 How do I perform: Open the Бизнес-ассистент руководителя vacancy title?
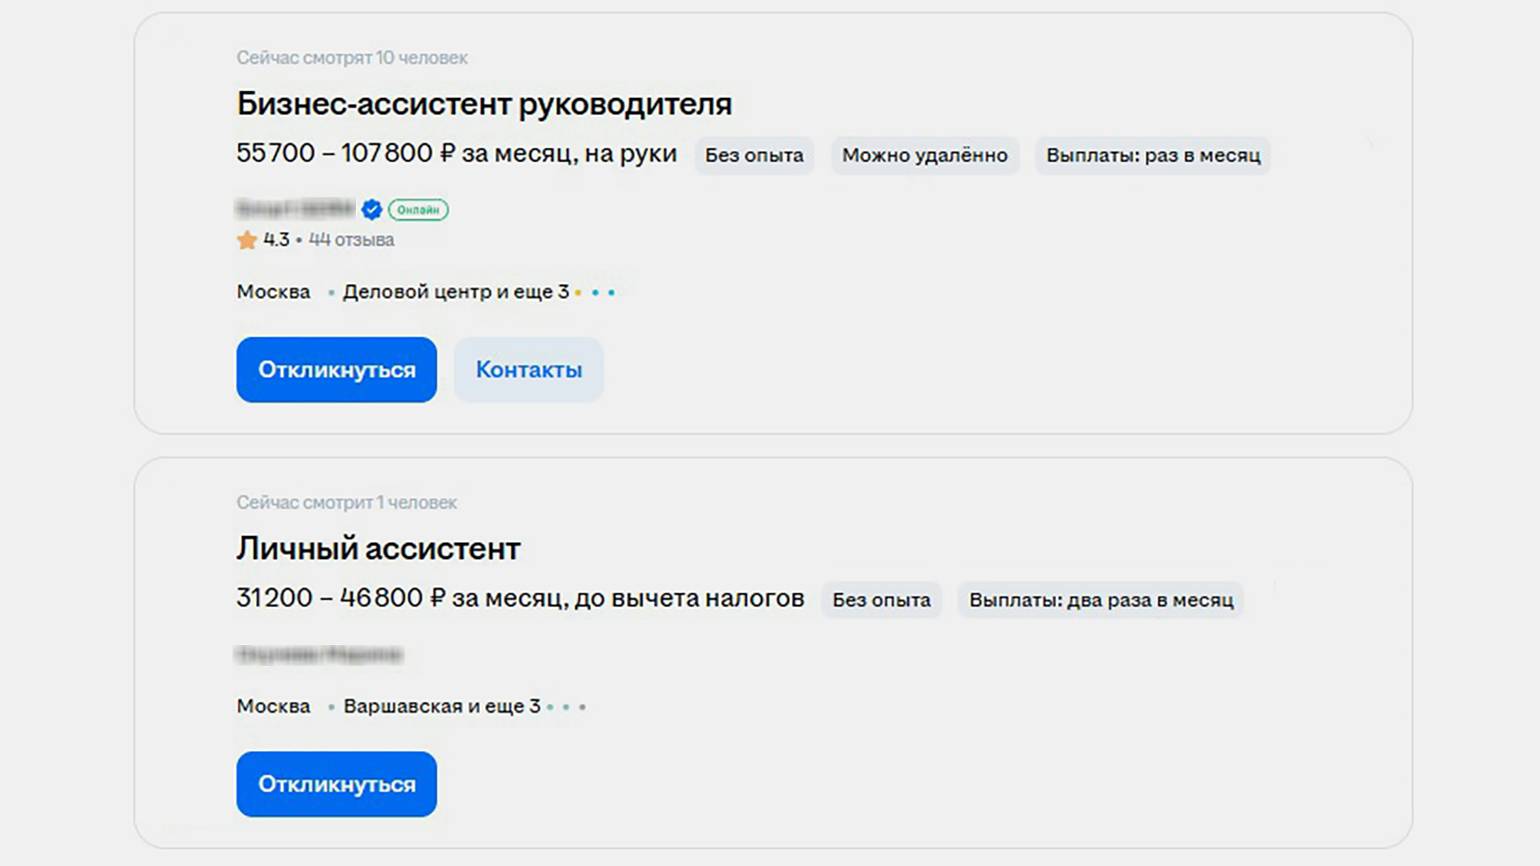[x=484, y=104]
